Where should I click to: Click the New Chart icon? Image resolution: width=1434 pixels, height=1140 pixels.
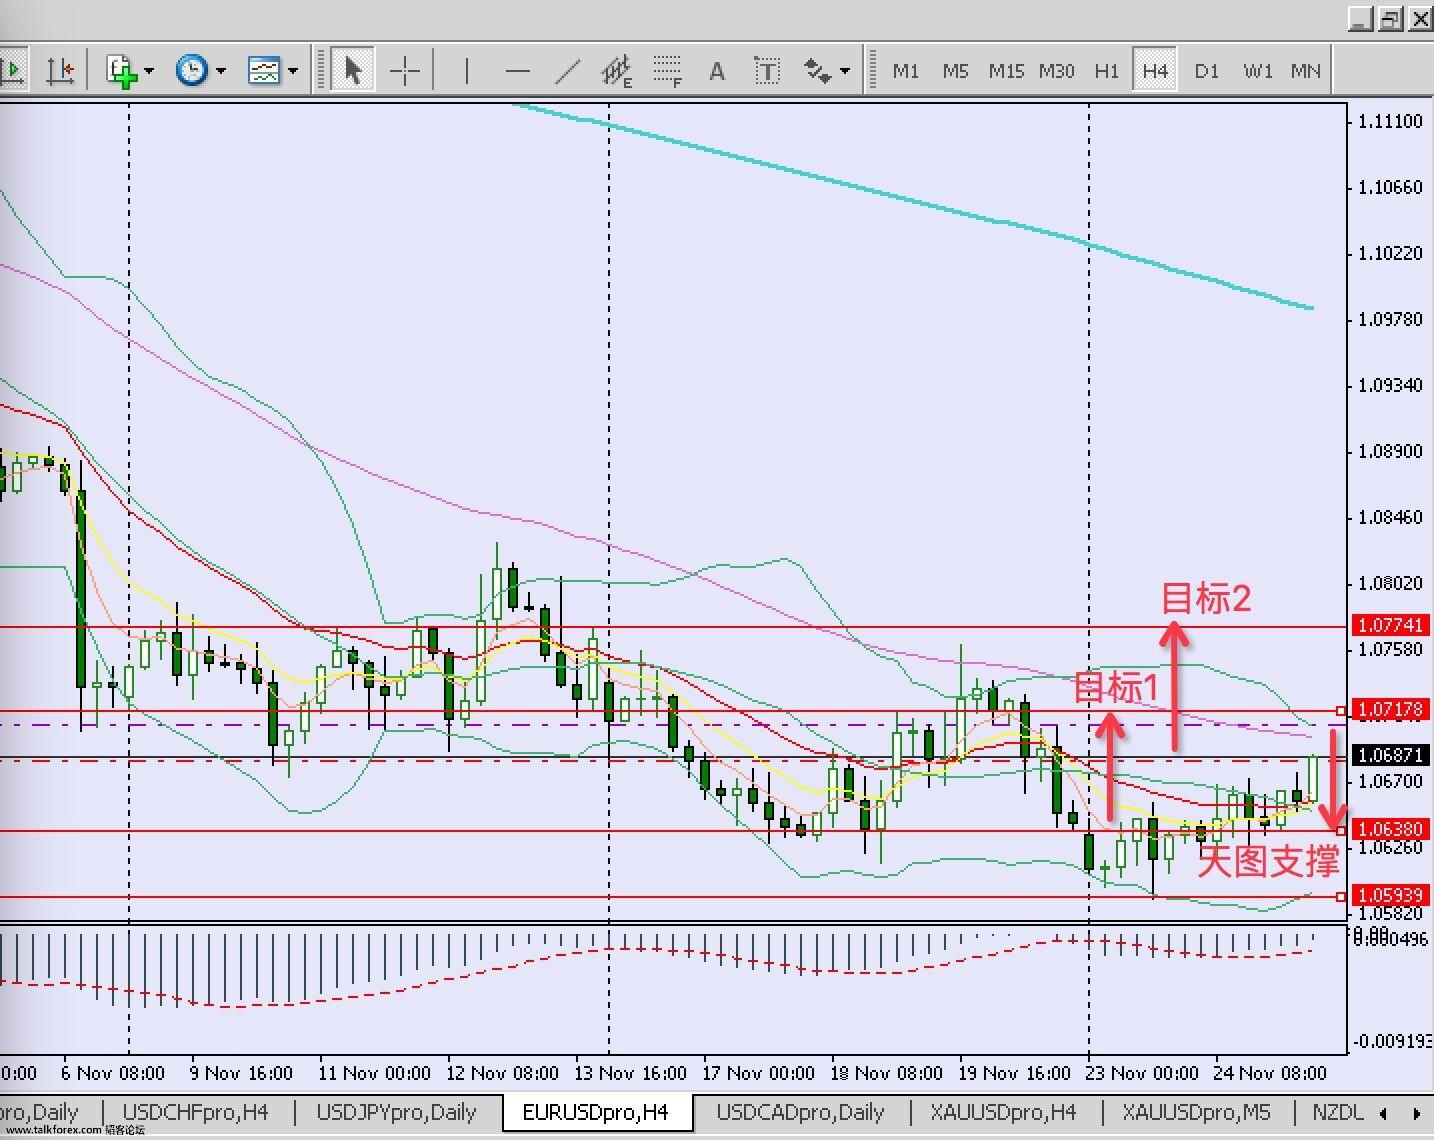121,71
